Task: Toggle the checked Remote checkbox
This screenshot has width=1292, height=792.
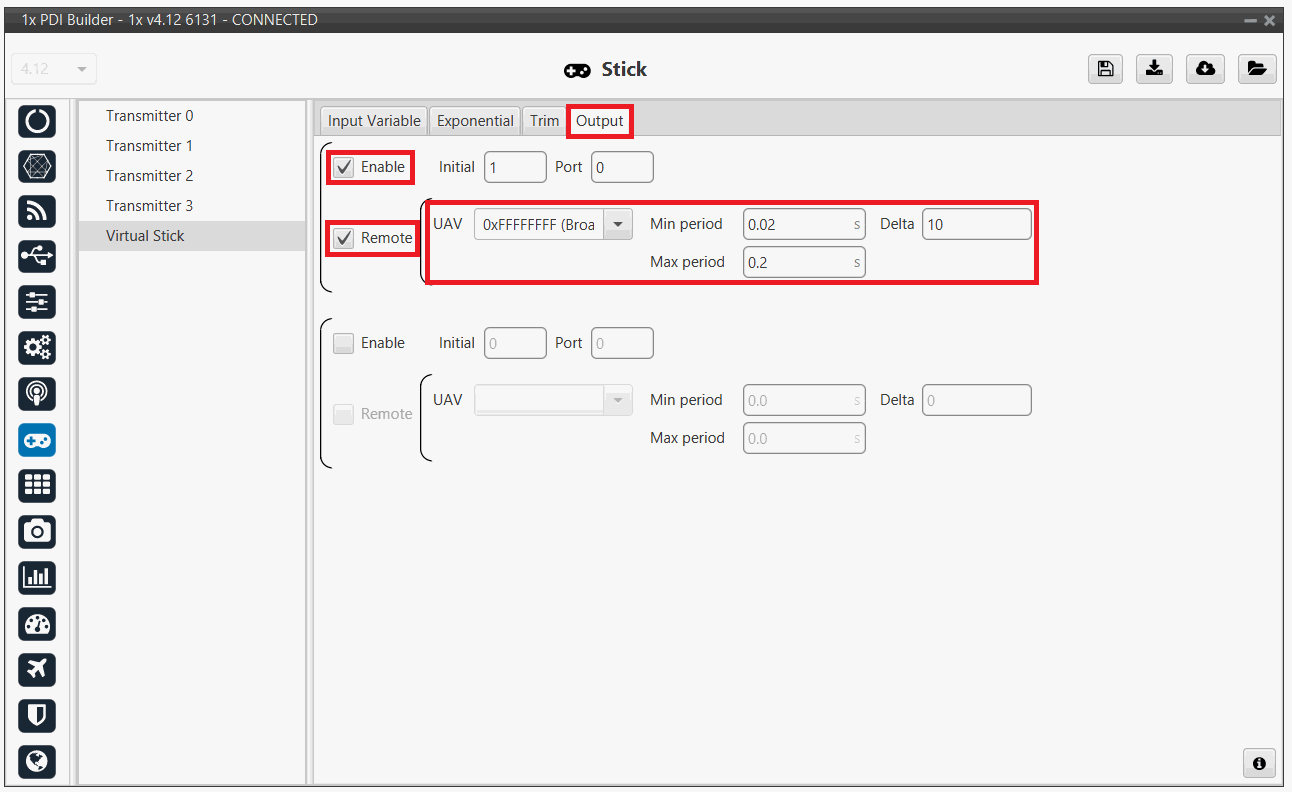Action: click(344, 238)
